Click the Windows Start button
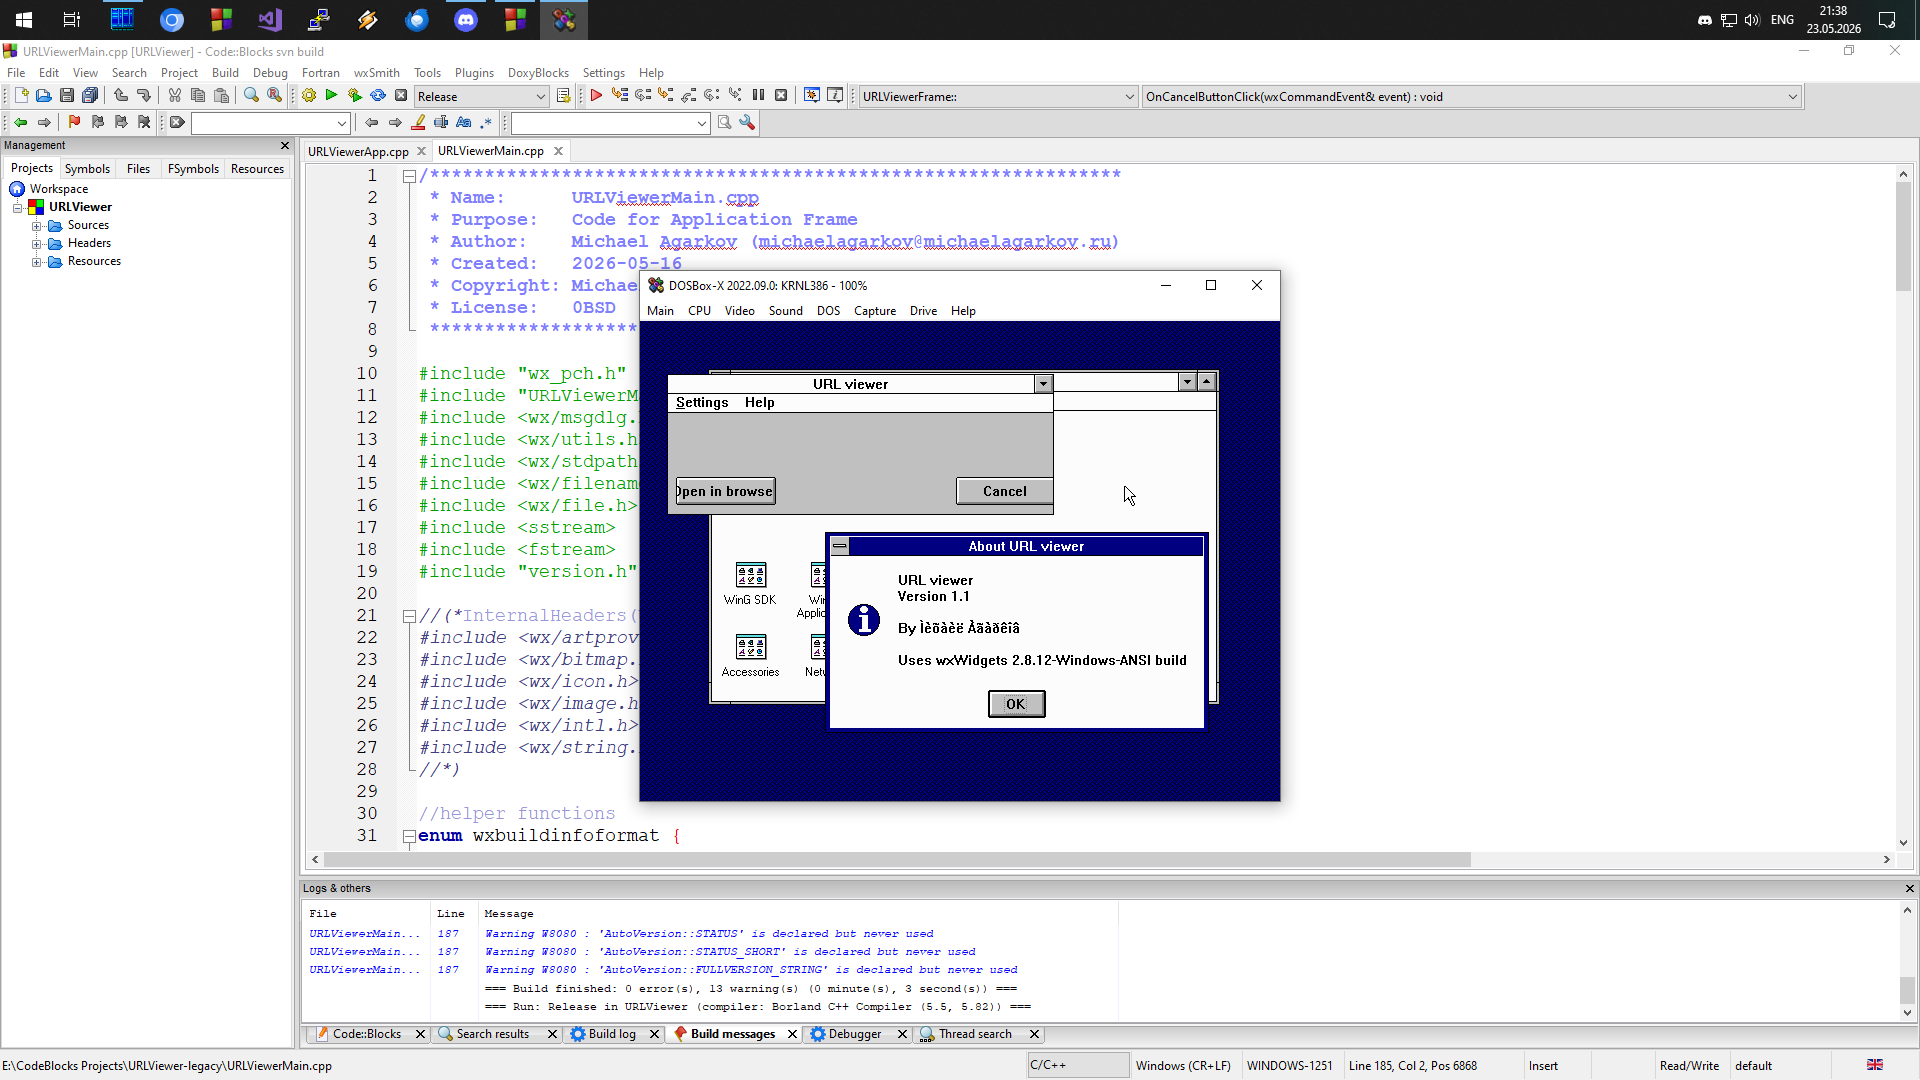Screen dimensions: 1920x1080 pos(24,20)
